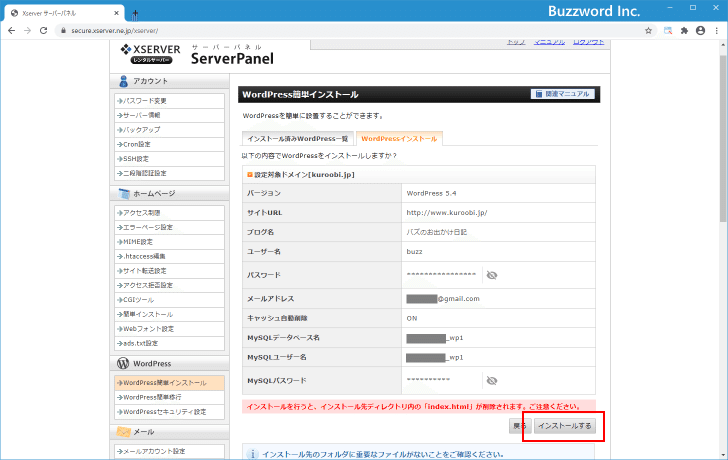Click the address bar URL field
The image size is (728, 460).
tap(353, 31)
